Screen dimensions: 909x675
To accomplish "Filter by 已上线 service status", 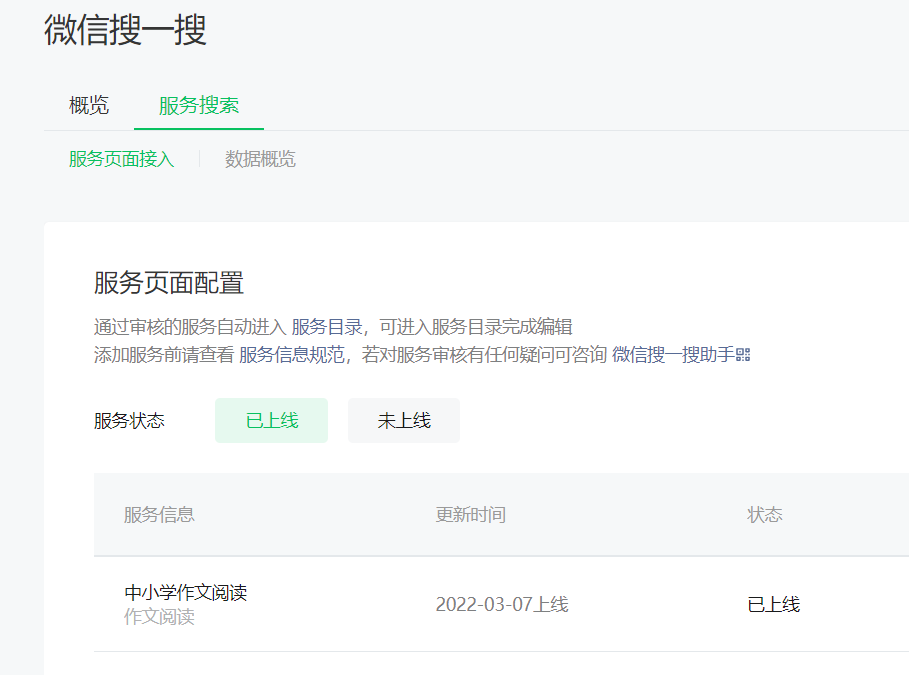I will (x=271, y=420).
